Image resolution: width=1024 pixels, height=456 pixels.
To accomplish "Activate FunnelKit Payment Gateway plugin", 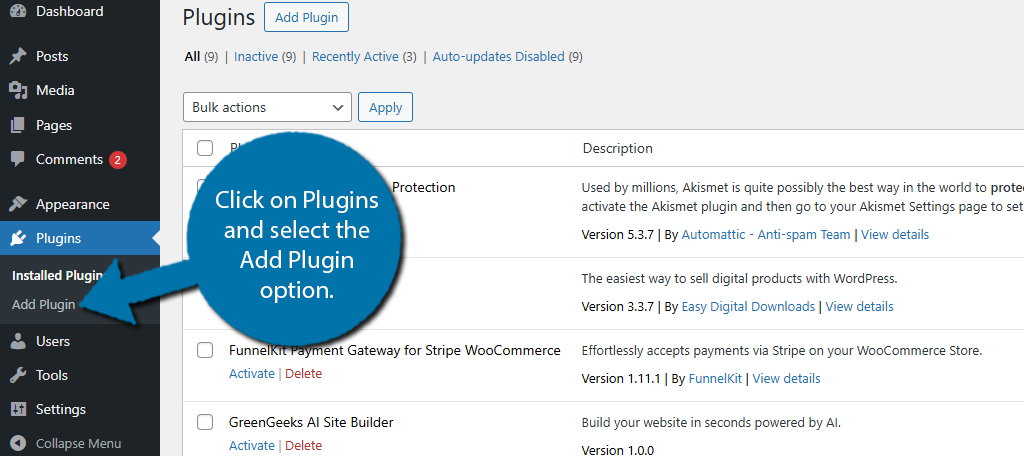I will point(252,374).
